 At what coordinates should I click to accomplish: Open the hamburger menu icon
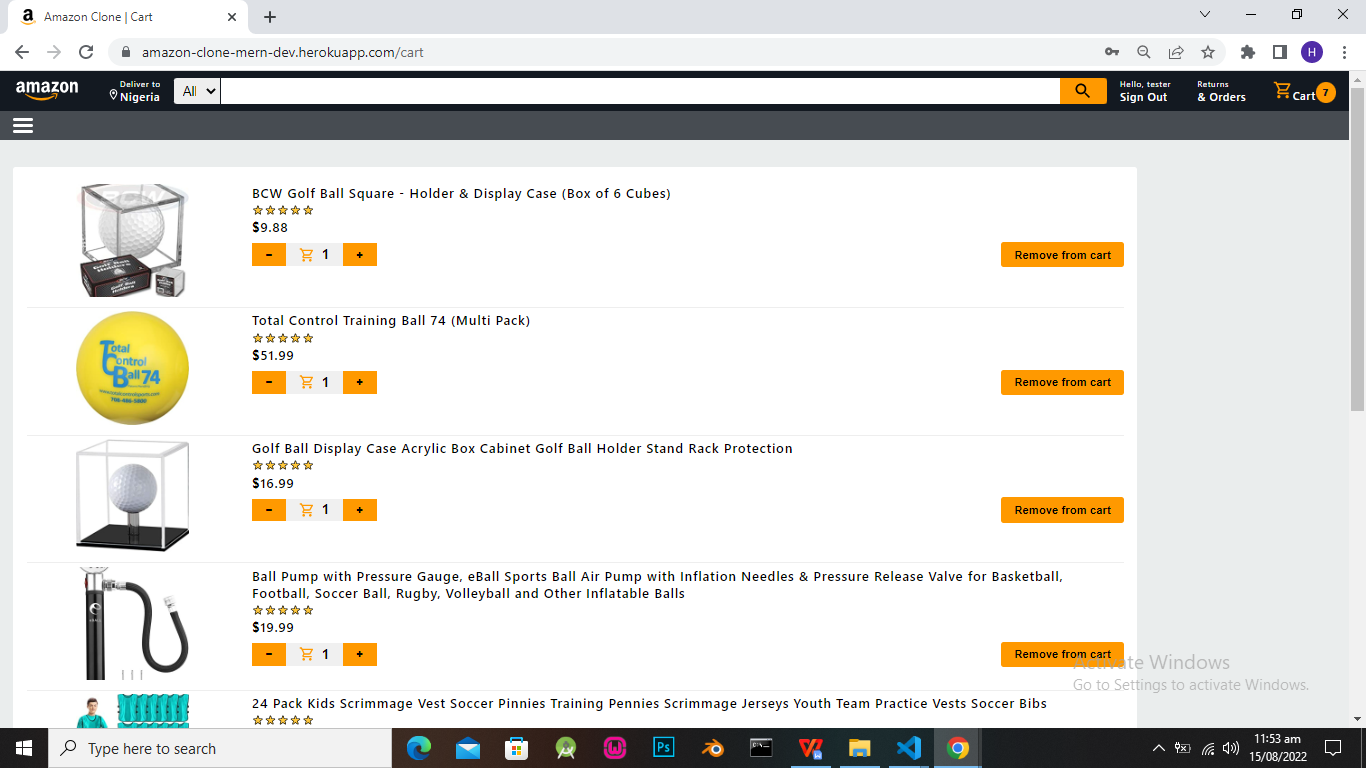23,125
